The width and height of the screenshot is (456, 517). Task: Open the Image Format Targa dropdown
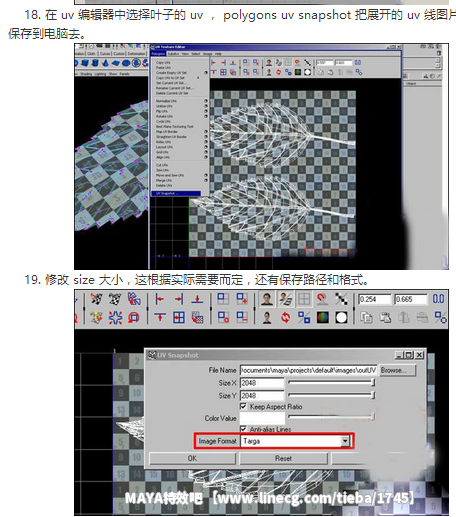coord(295,441)
